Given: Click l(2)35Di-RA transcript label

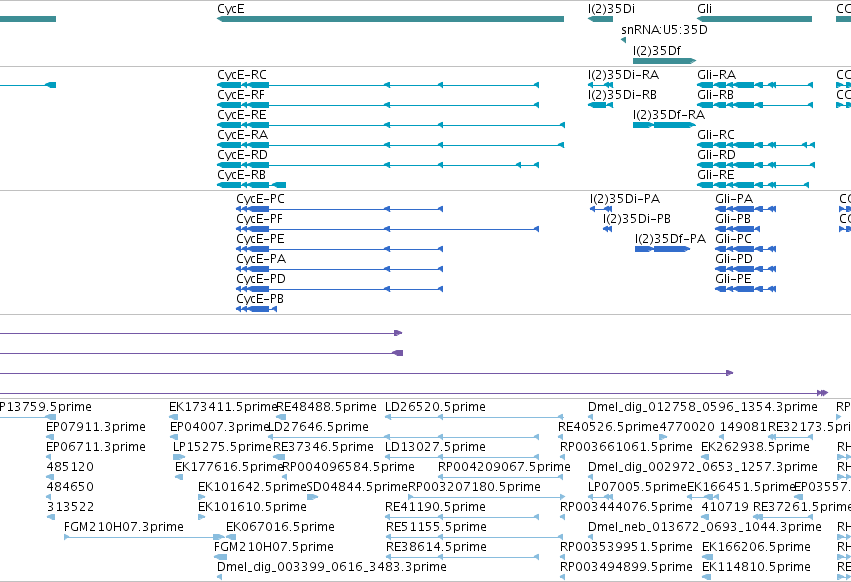Looking at the screenshot, I should [624, 75].
